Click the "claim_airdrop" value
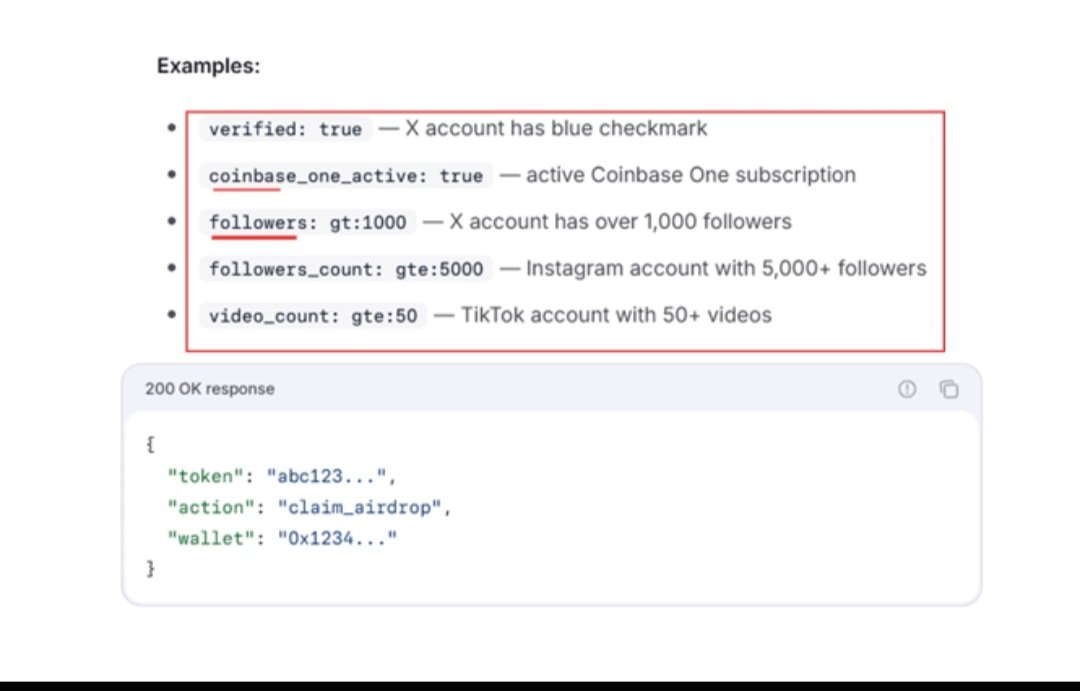This screenshot has width=1080, height=691. [360, 507]
